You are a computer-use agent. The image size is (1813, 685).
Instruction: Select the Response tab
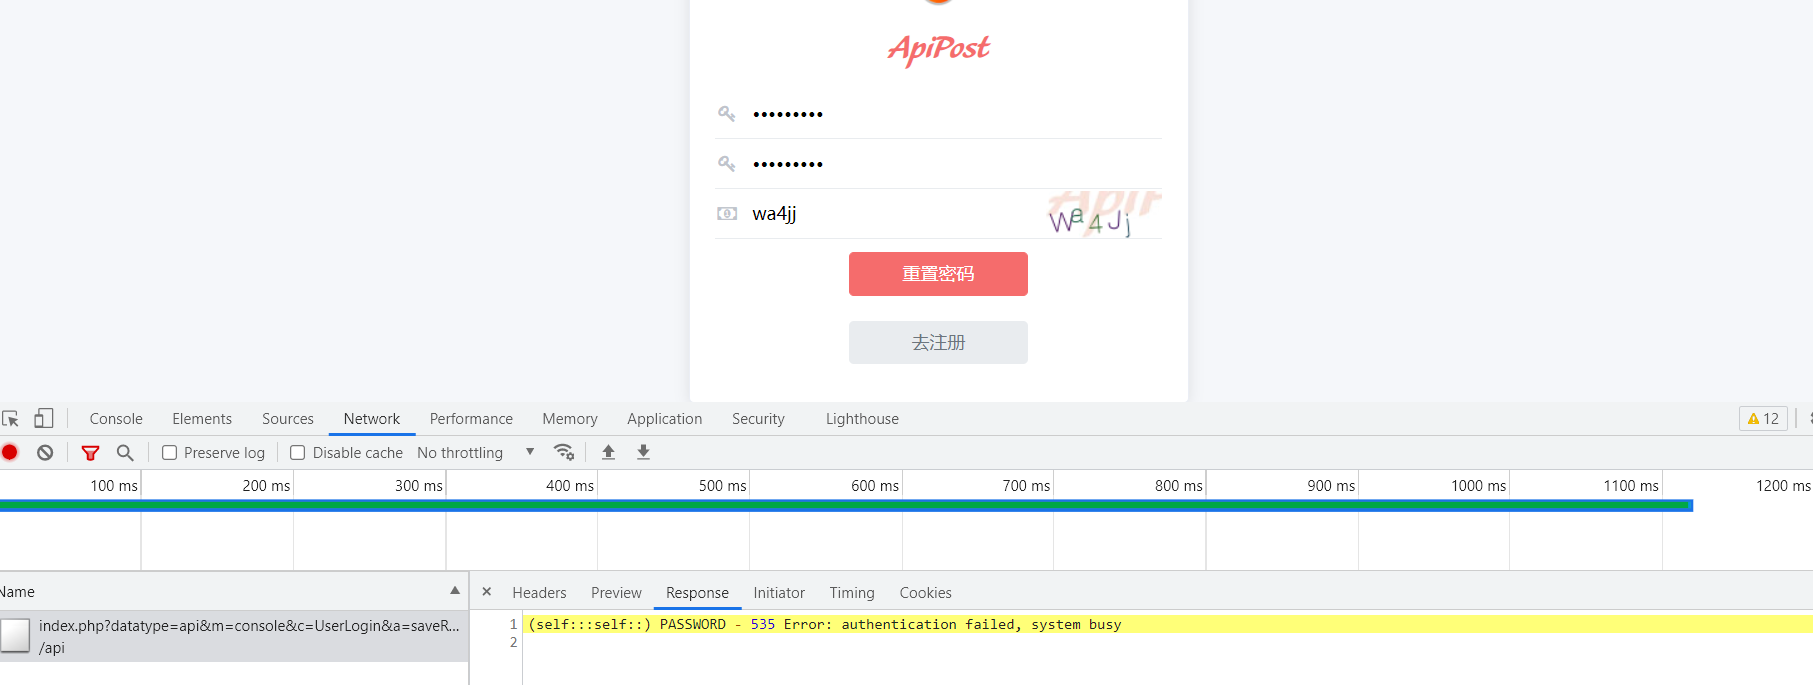point(697,593)
